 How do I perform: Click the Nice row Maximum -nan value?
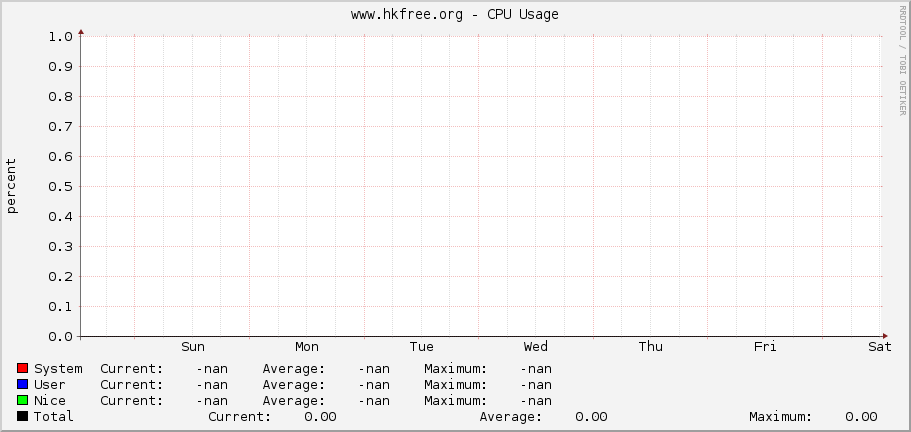[536, 401]
